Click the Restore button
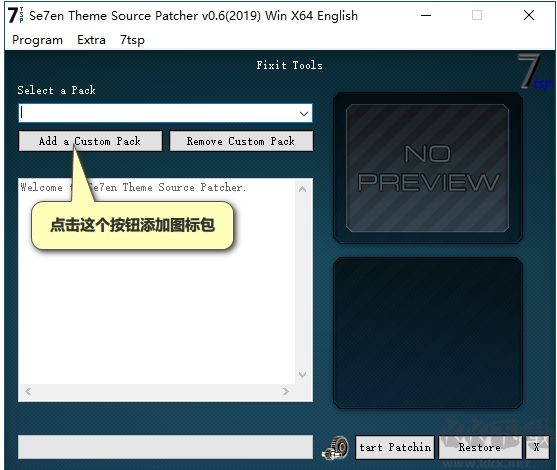The height and width of the screenshot is (470, 557). tap(480, 447)
